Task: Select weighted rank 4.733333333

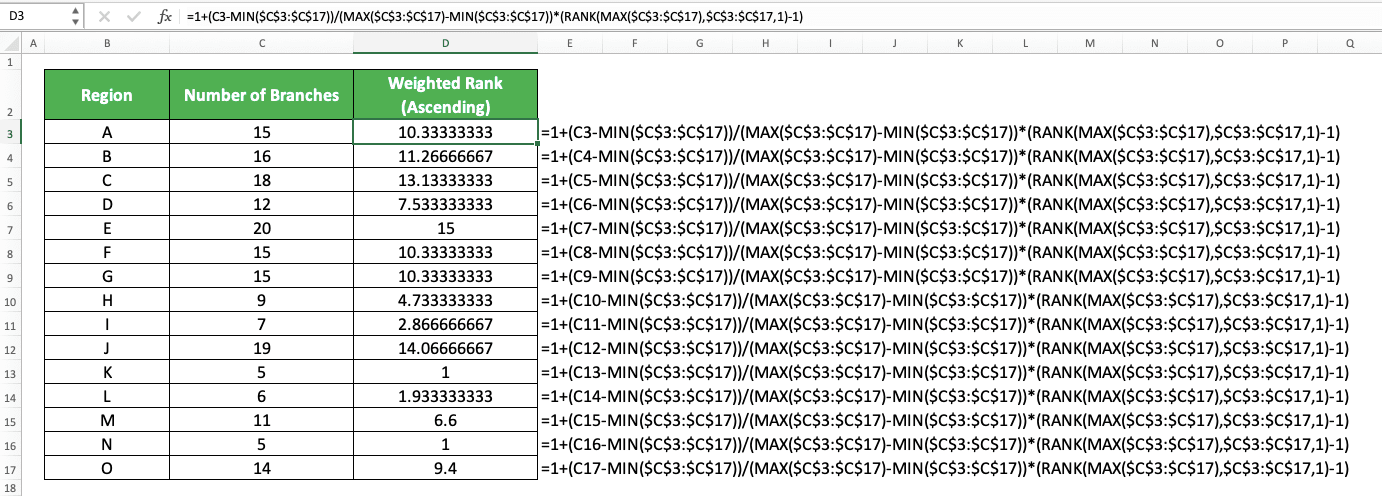Action: (x=445, y=300)
